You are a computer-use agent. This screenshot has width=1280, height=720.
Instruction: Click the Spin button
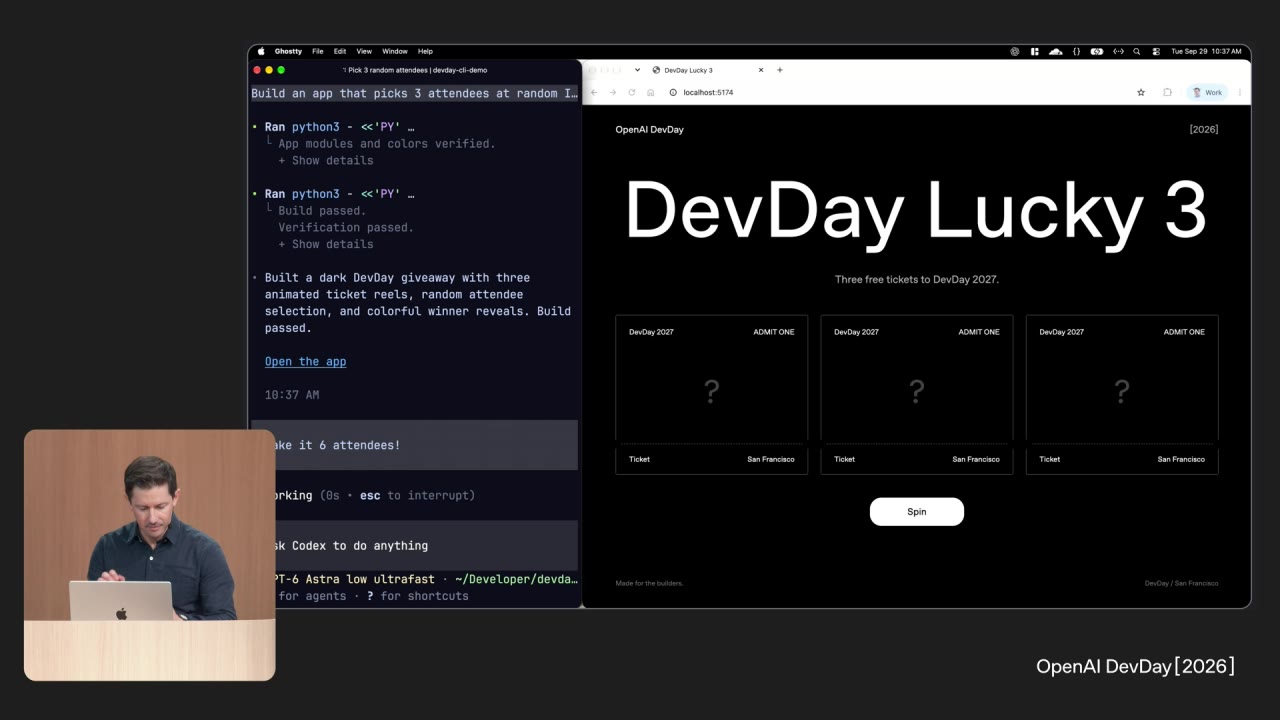coord(917,511)
